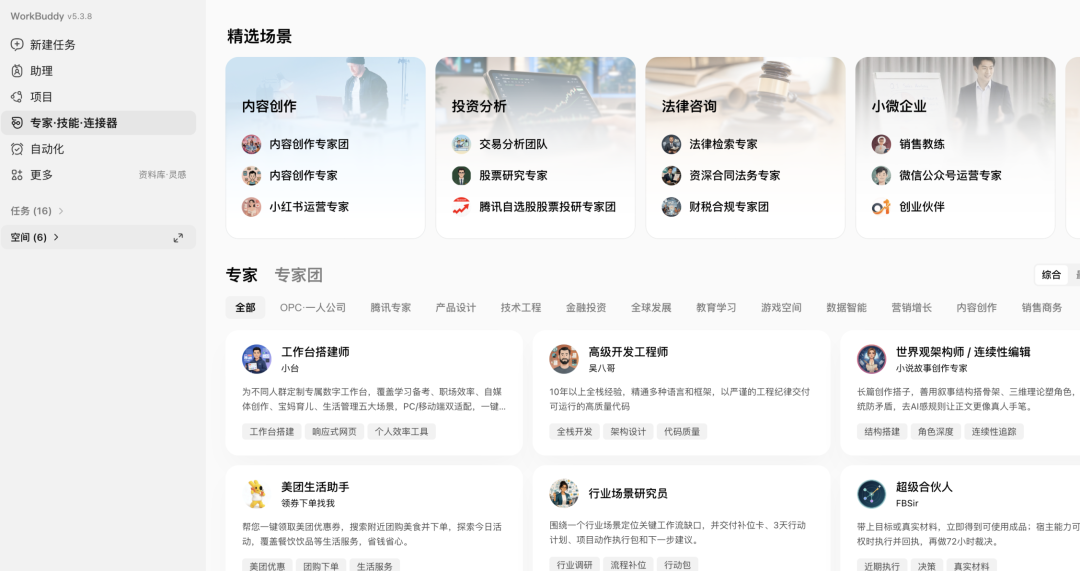Filter by 数据智能 category

tap(847, 308)
